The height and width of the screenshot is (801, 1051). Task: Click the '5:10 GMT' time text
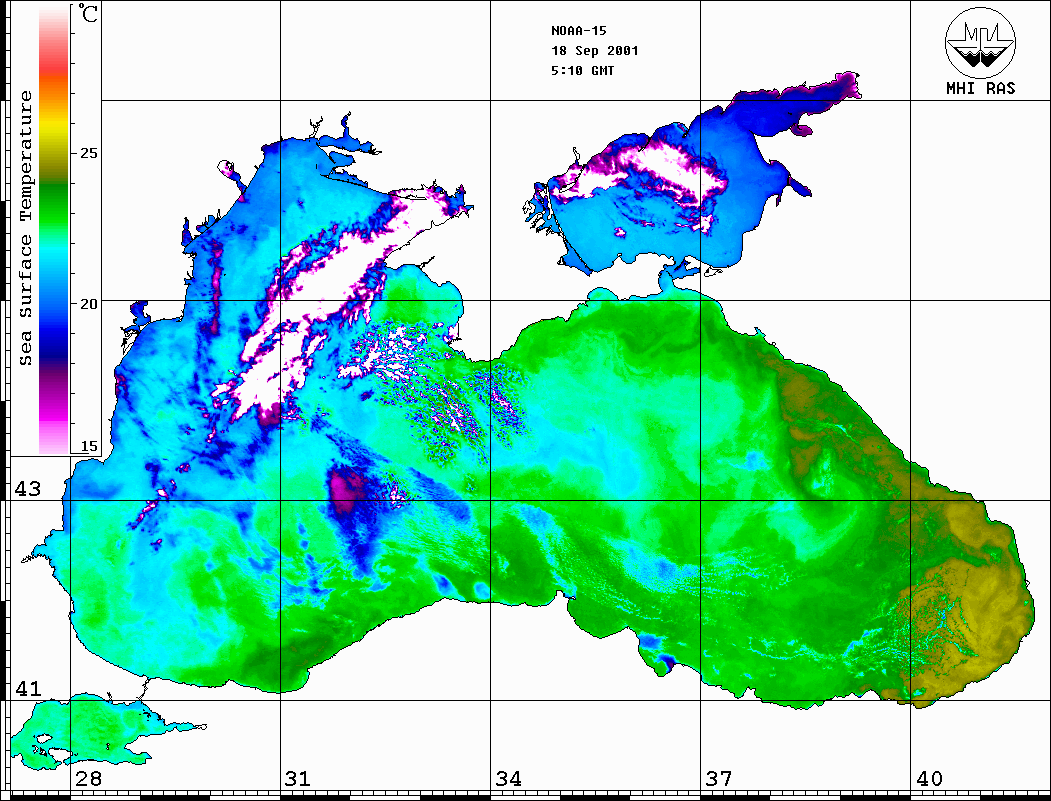click(582, 70)
